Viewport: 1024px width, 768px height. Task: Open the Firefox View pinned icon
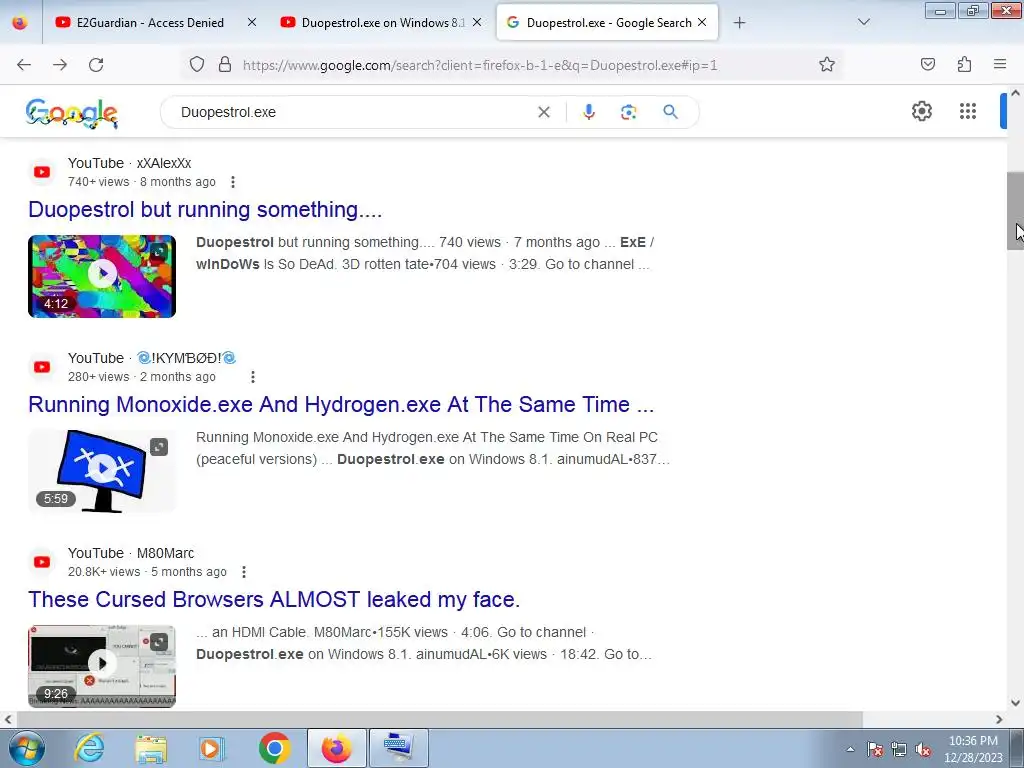(x=20, y=22)
